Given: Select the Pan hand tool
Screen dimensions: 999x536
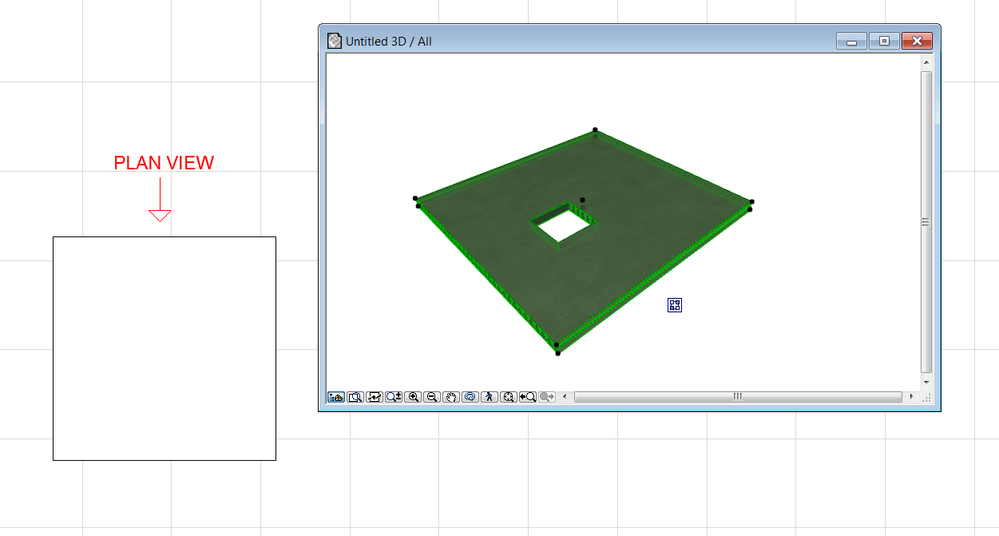Looking at the screenshot, I should 451,397.
